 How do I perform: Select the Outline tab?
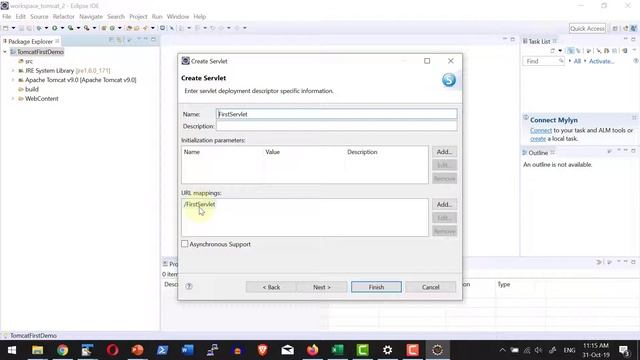click(x=538, y=153)
